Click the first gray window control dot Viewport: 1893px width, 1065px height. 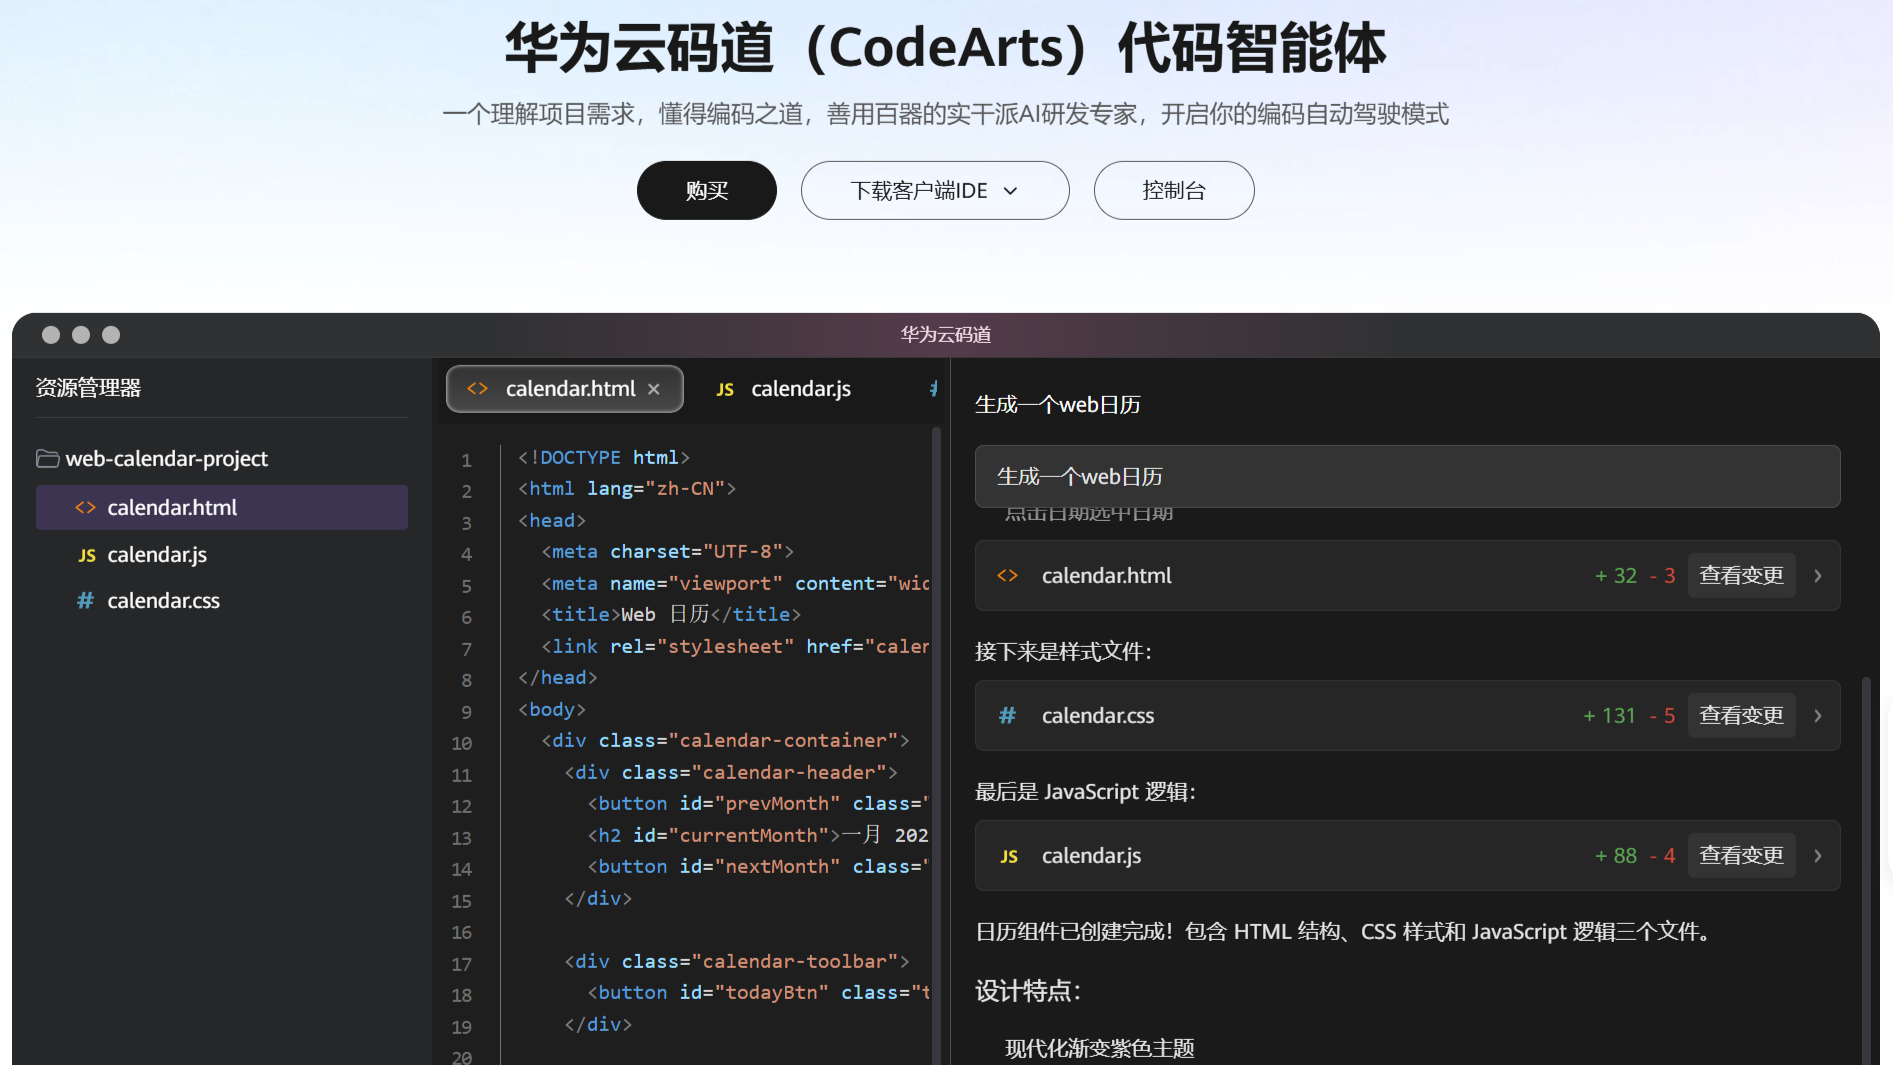coord(51,335)
